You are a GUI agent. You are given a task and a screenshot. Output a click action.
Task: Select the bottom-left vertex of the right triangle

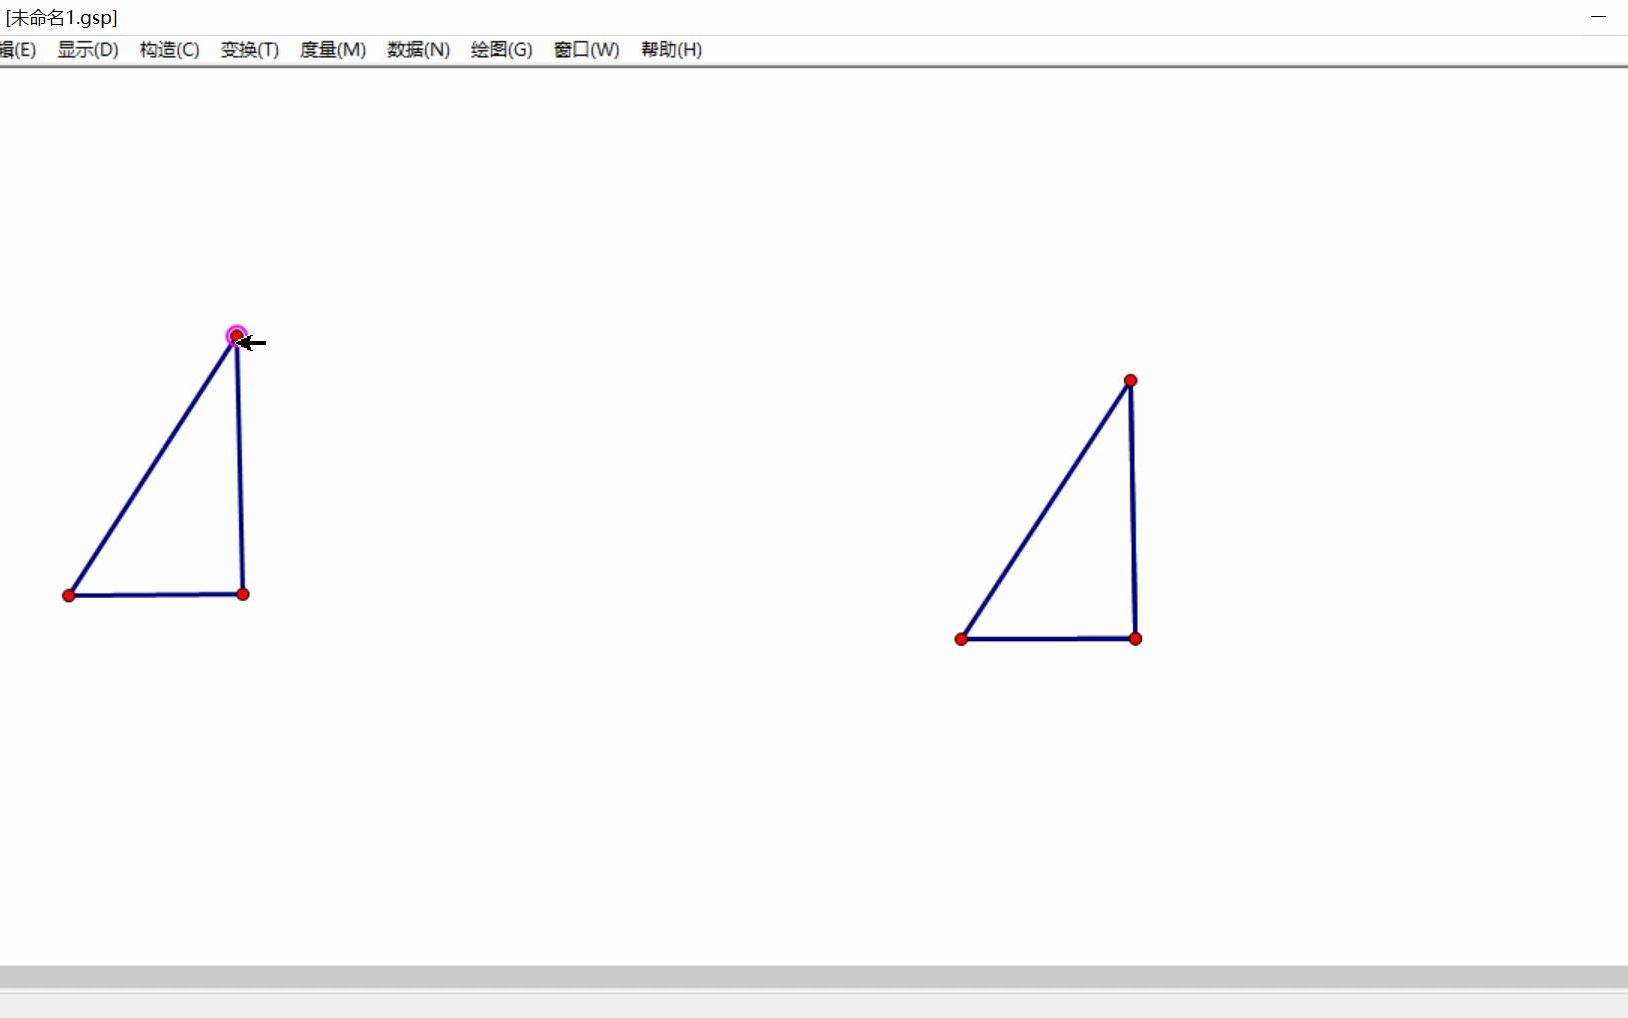(x=961, y=638)
